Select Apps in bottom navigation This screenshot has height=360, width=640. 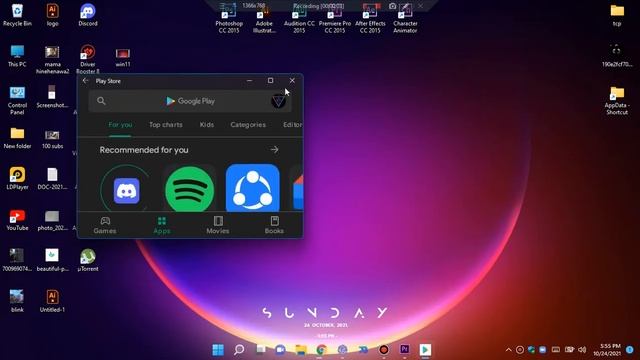tap(162, 225)
